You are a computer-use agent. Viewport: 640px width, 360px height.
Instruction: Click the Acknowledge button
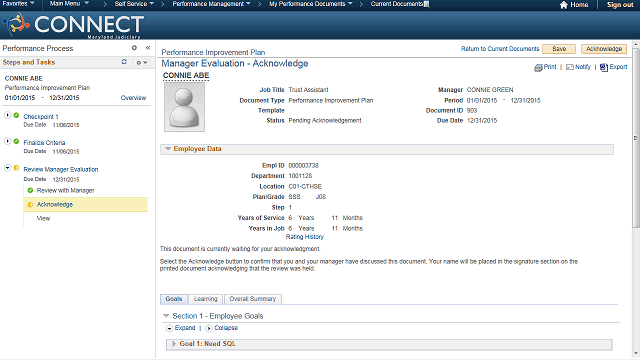(x=604, y=49)
